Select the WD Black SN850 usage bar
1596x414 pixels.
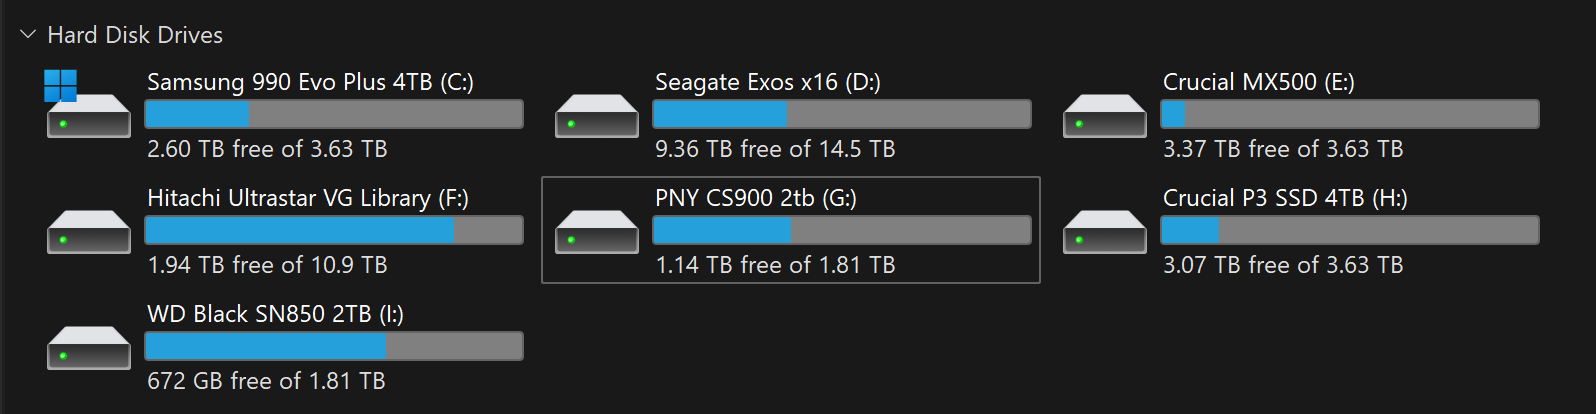tap(334, 346)
